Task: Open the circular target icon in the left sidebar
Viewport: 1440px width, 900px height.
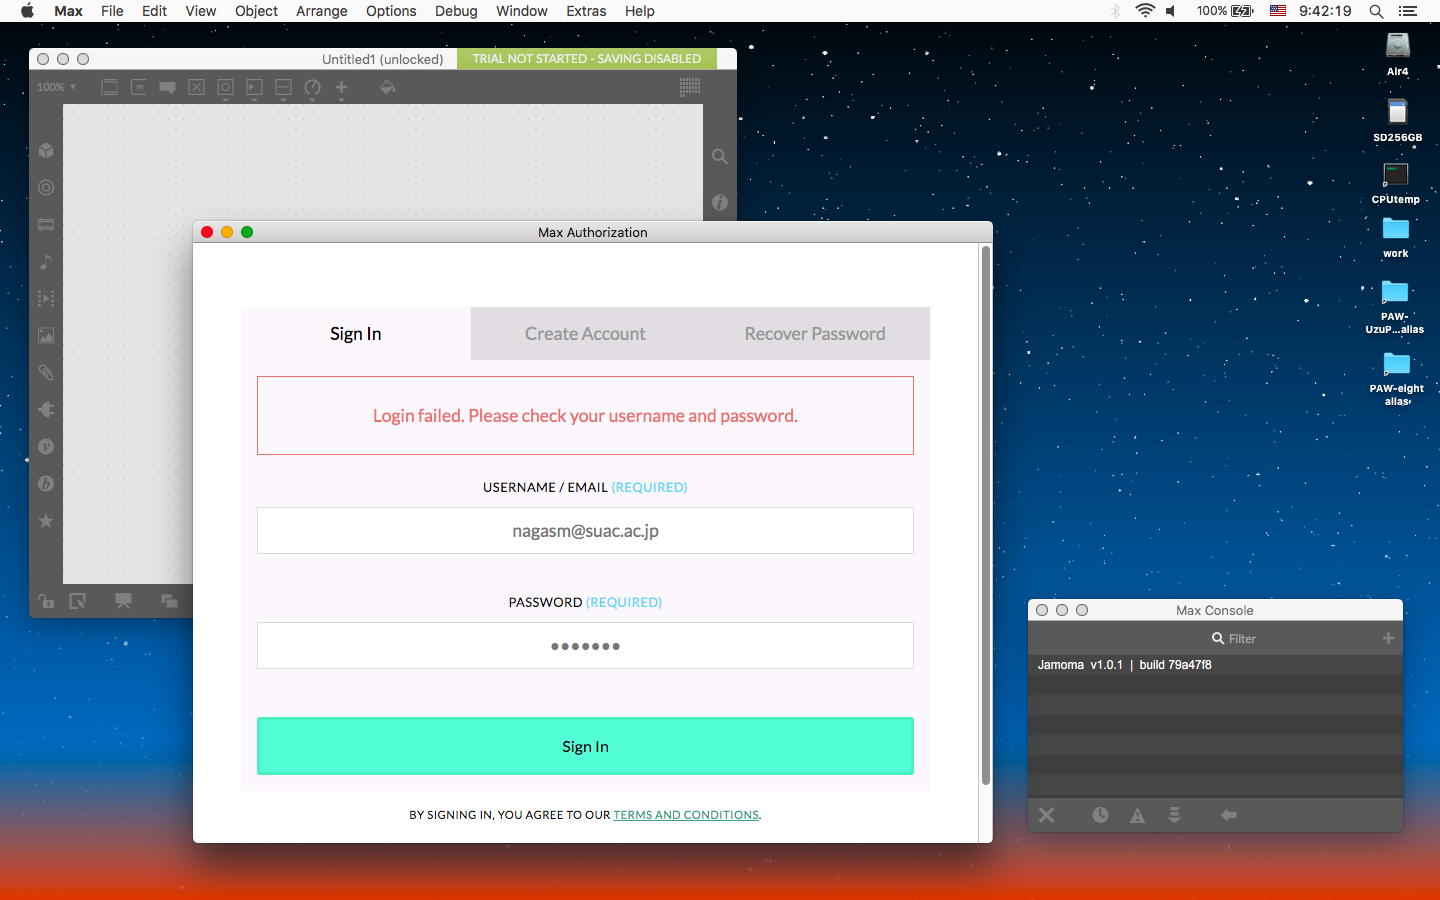Action: pos(46,187)
